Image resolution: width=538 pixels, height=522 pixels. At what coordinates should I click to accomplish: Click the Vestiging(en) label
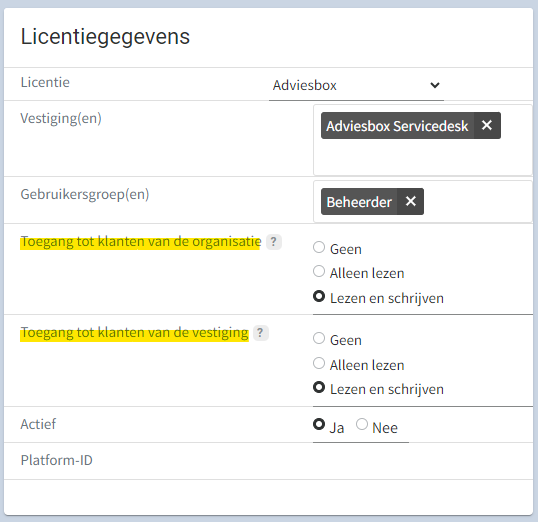click(x=61, y=118)
